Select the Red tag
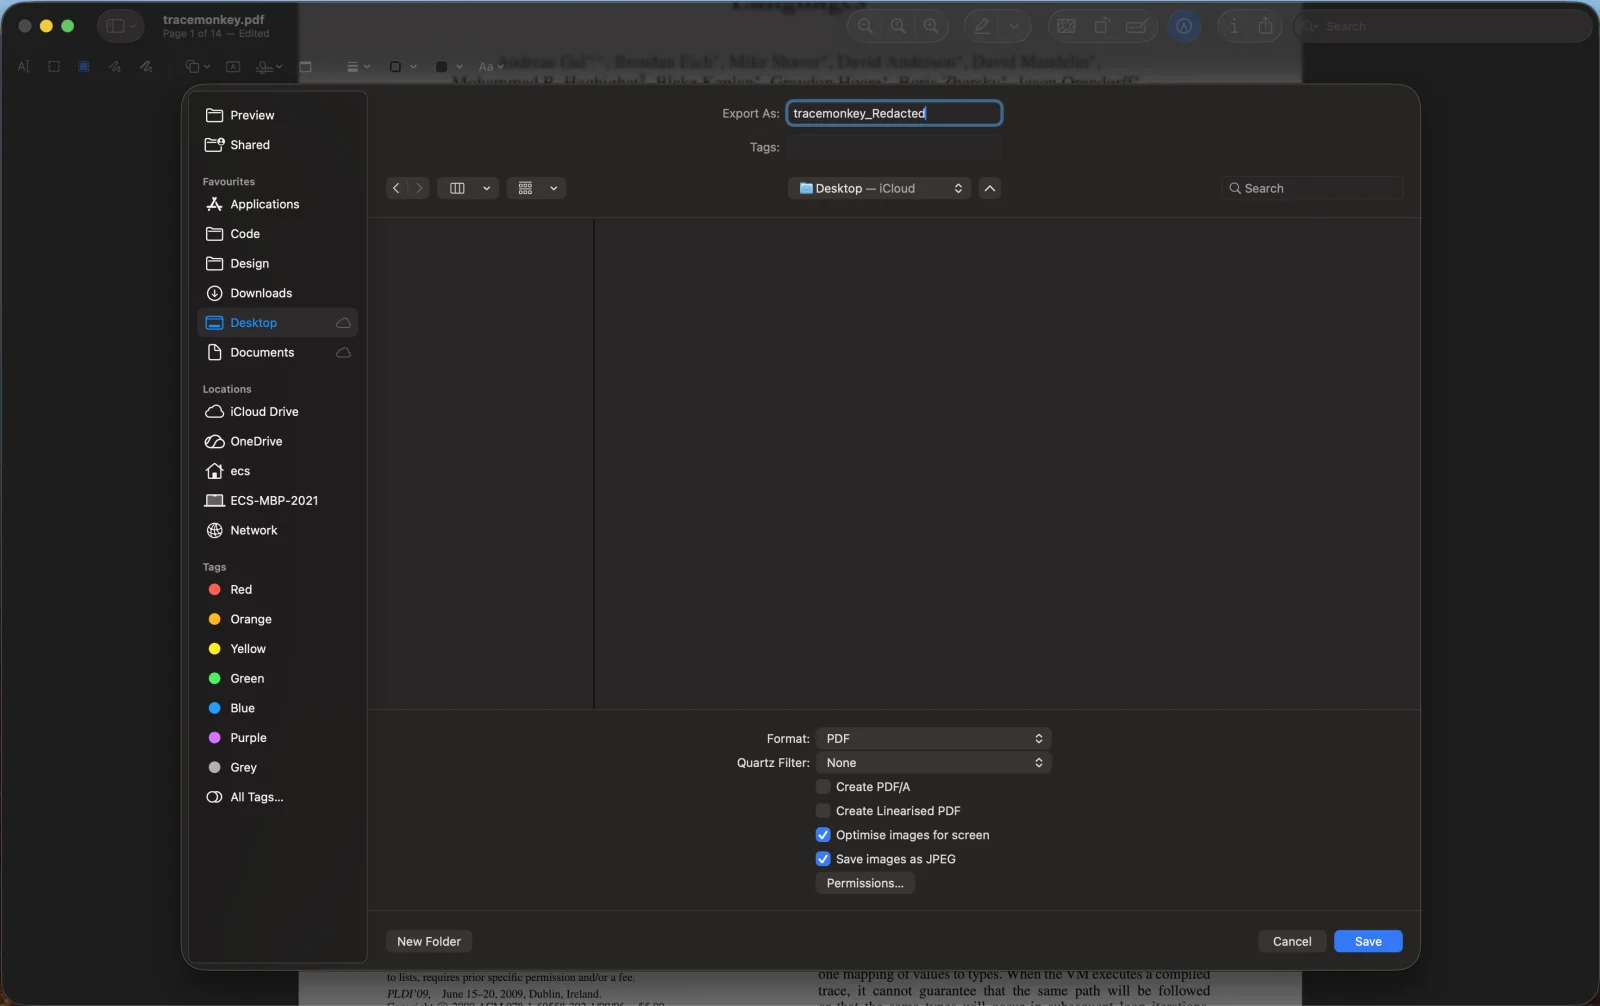The height and width of the screenshot is (1006, 1600). 277,590
